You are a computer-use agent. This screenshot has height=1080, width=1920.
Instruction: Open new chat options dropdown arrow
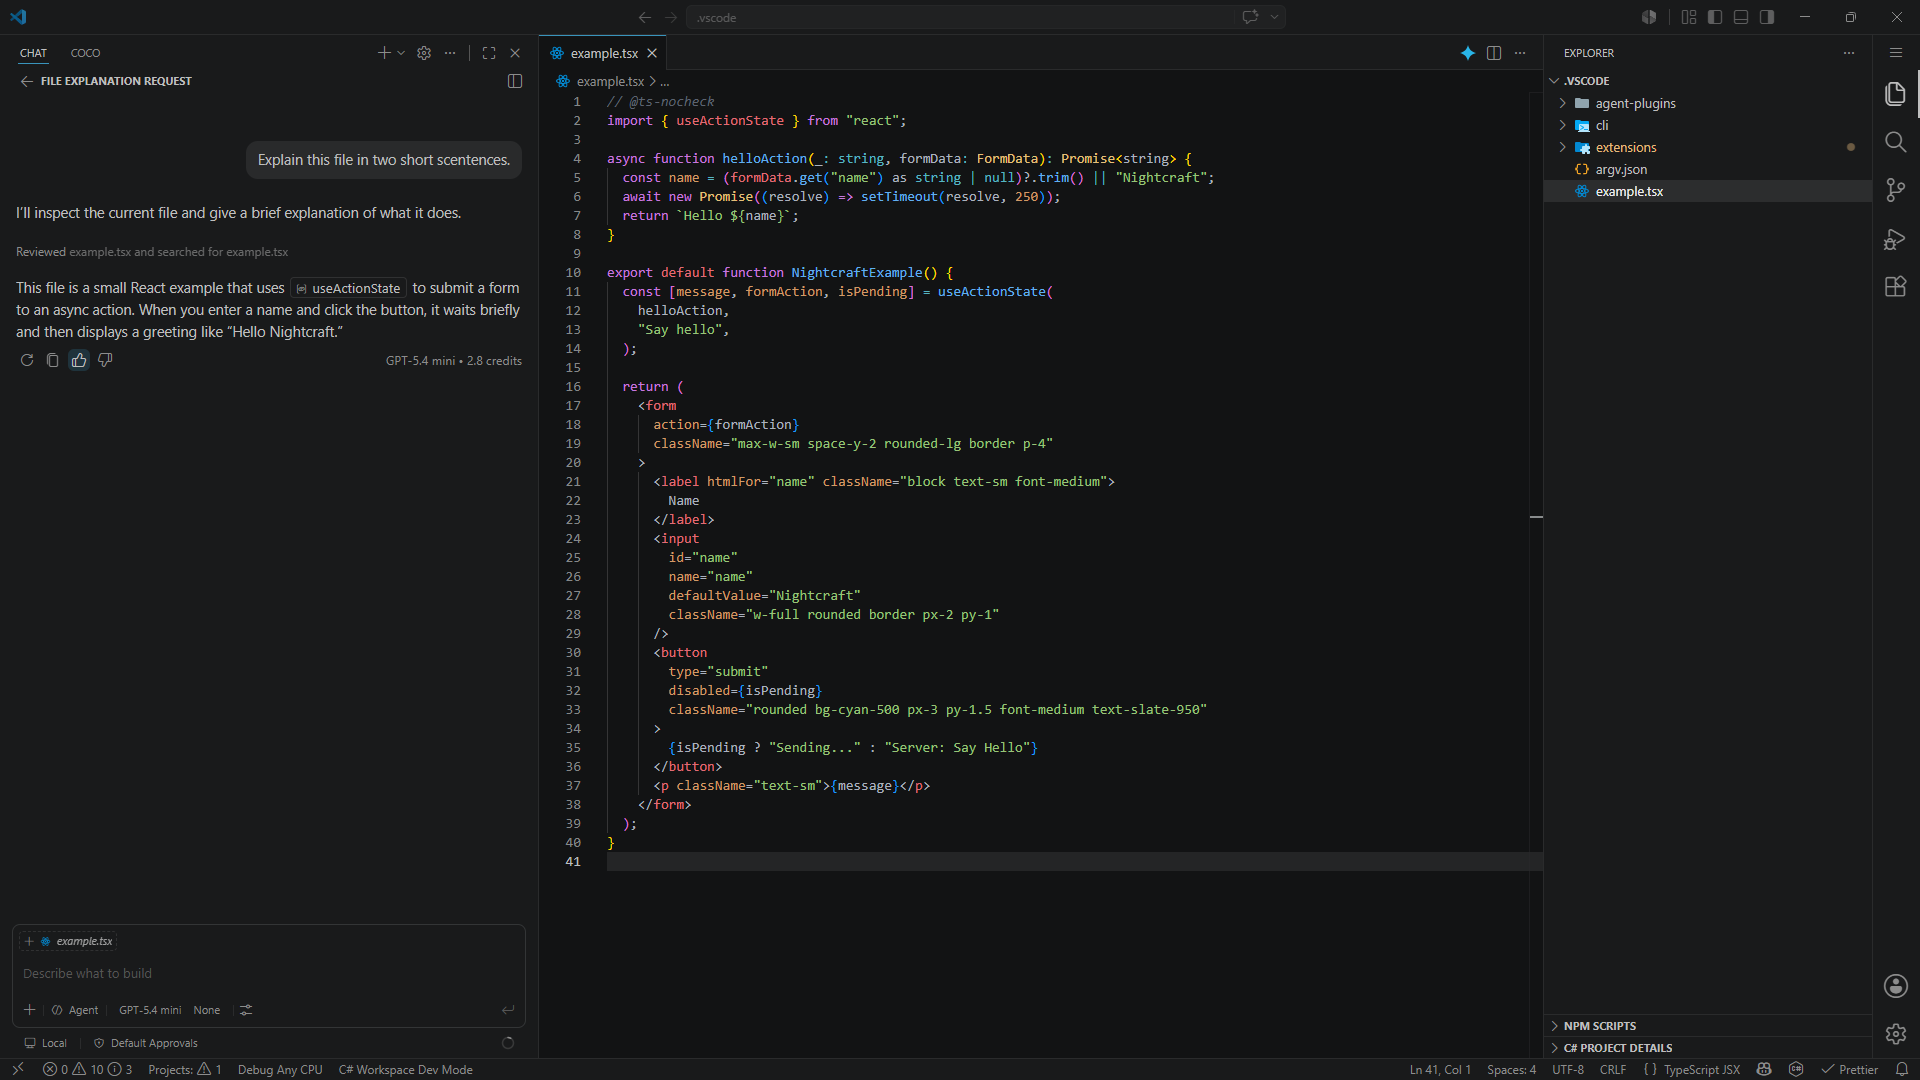(x=401, y=53)
